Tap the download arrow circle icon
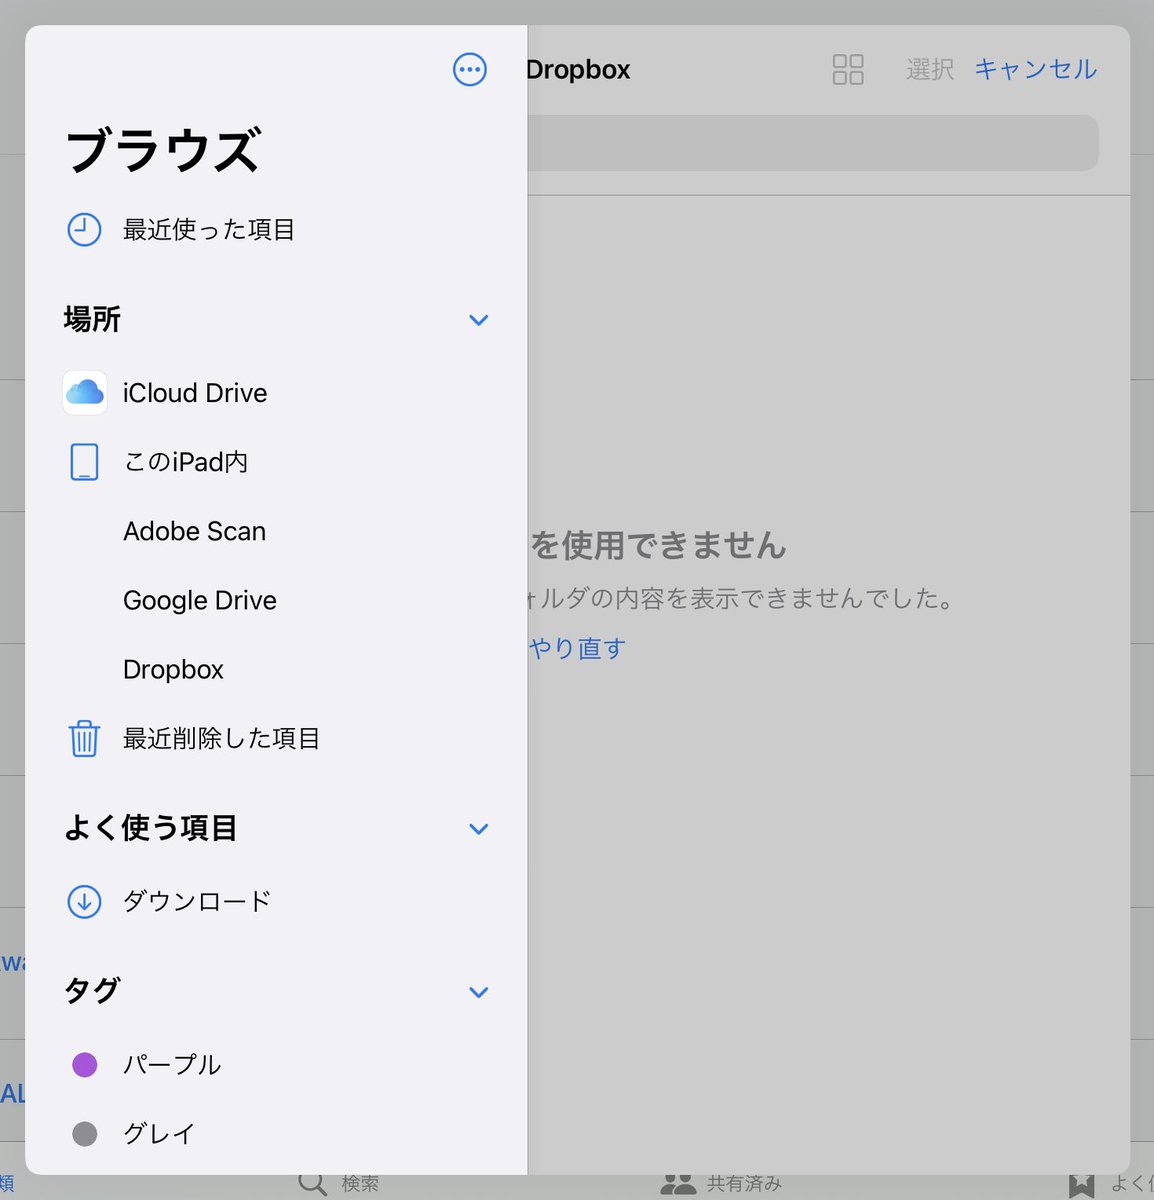 [84, 901]
